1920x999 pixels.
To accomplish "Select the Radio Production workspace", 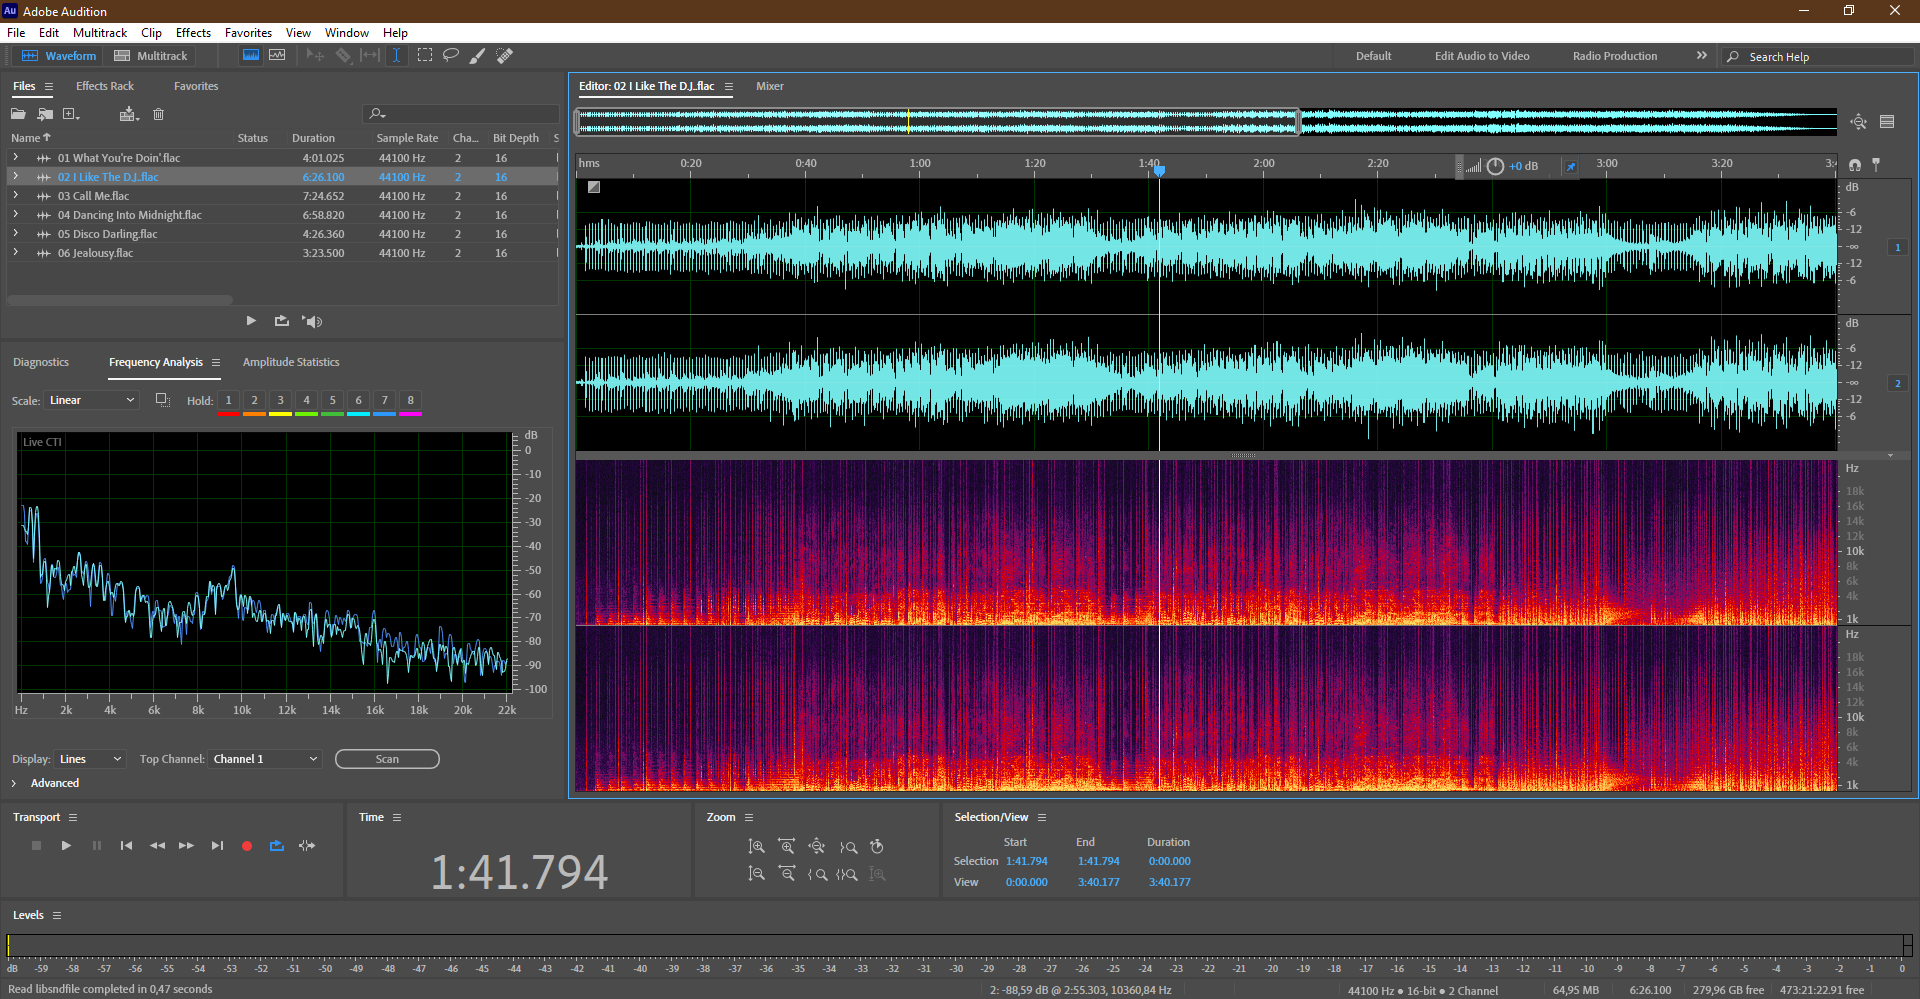I will [x=1614, y=56].
